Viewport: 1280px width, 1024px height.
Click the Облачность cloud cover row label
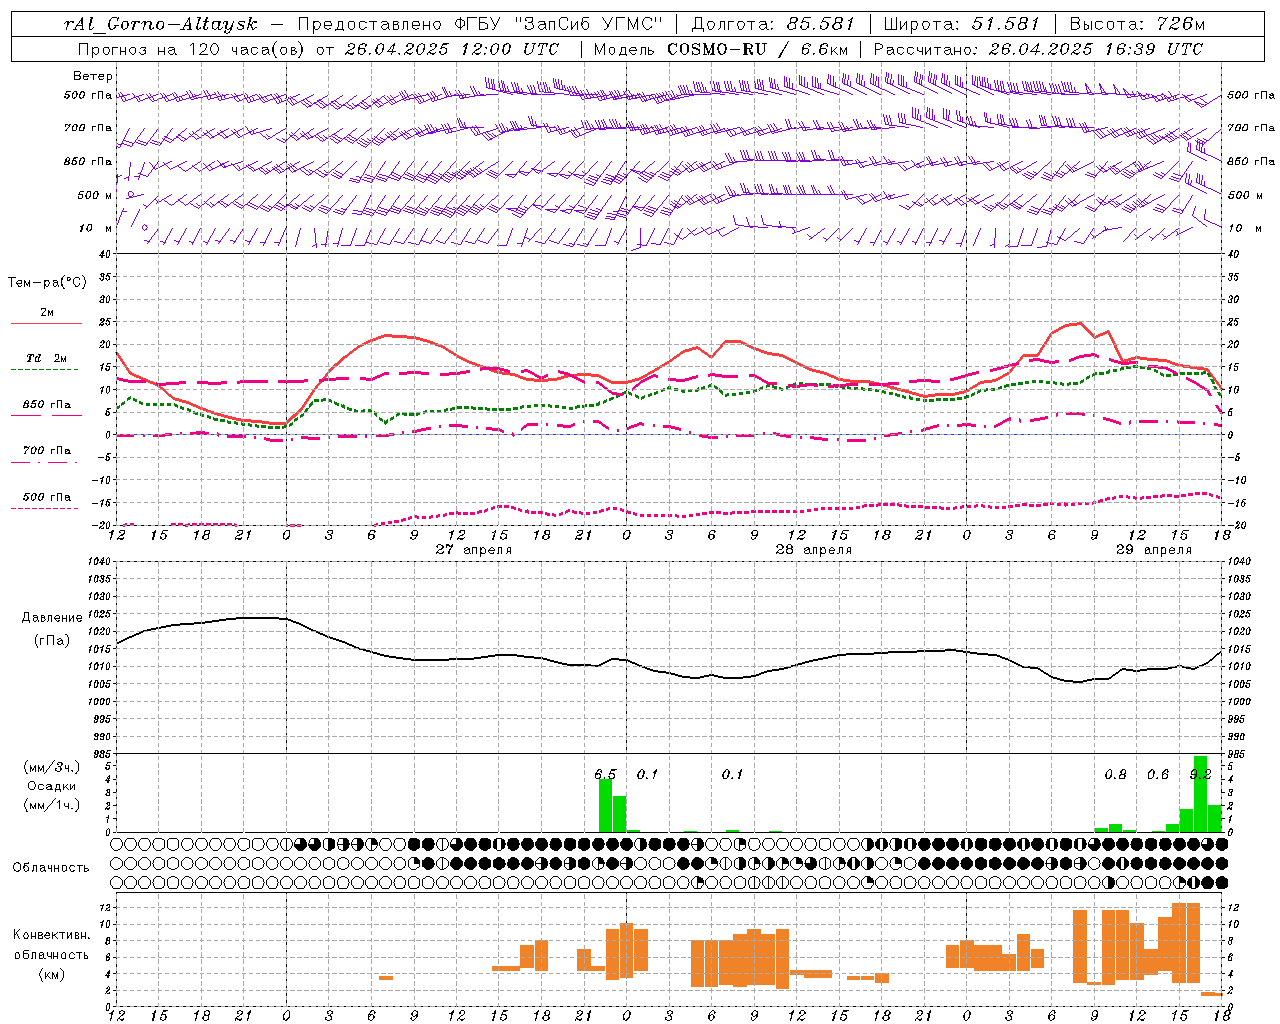pyautogui.click(x=51, y=868)
